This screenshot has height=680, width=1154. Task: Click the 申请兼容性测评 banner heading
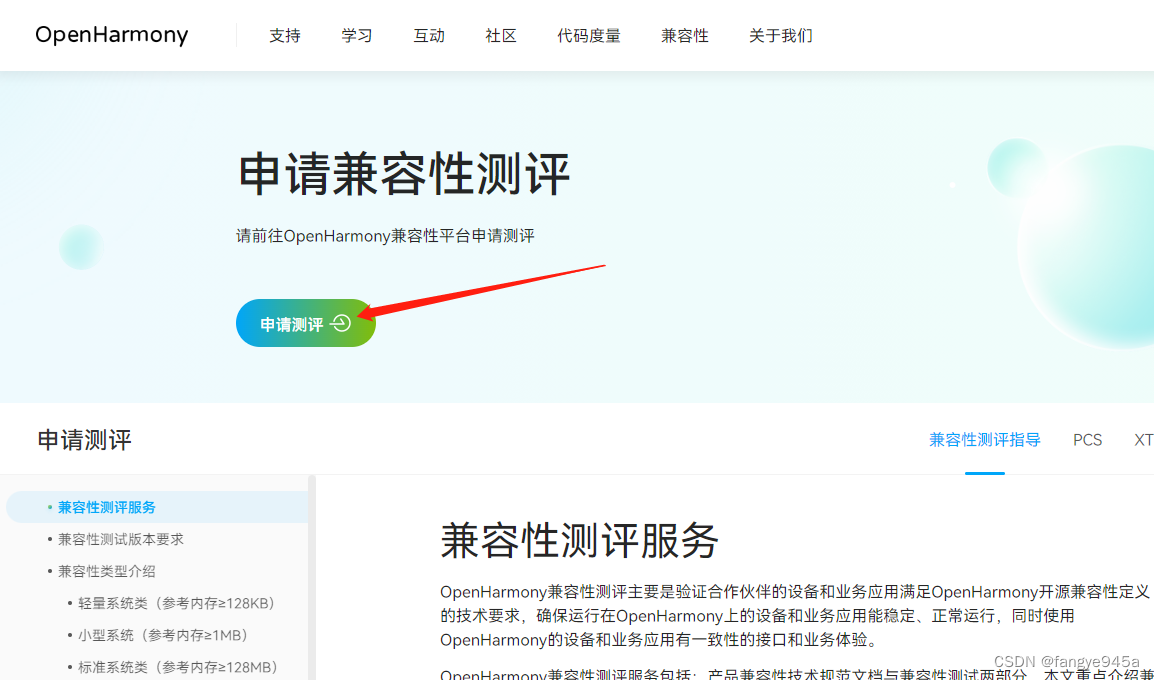[x=405, y=174]
